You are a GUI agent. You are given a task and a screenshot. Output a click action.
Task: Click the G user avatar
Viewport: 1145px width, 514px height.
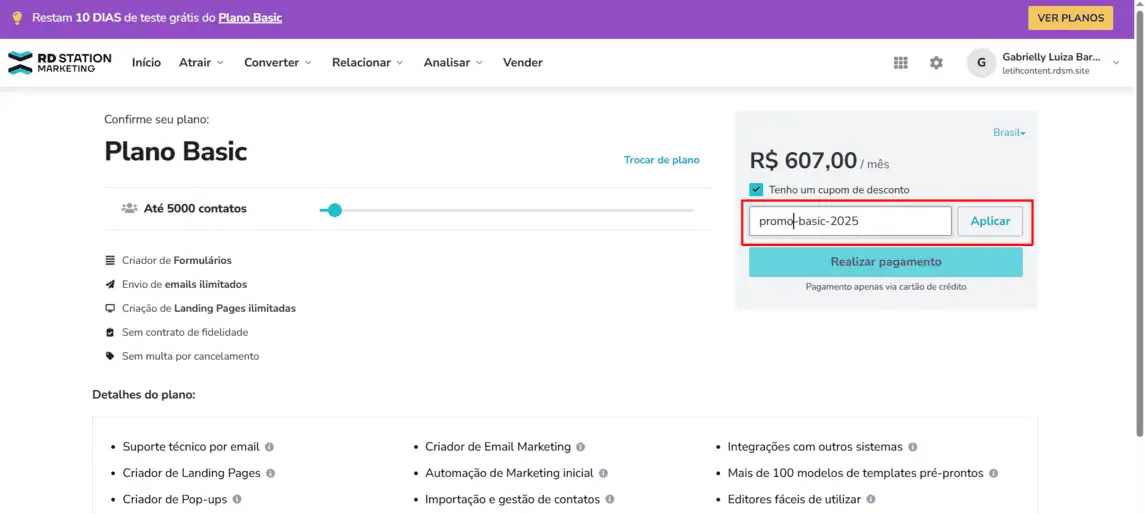981,63
